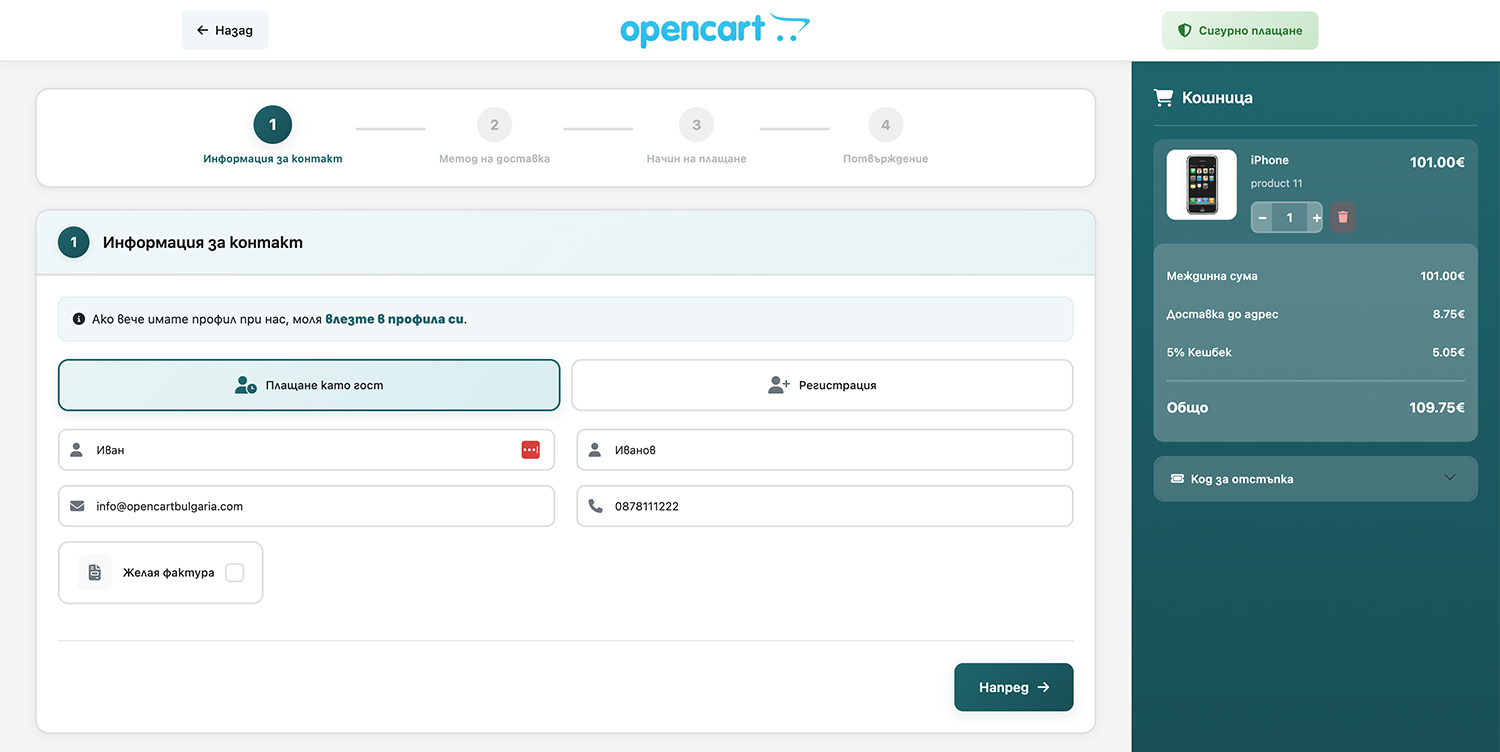Click the shopping cart icon beside Кошница
The height and width of the screenshot is (752, 1500).
click(1162, 98)
